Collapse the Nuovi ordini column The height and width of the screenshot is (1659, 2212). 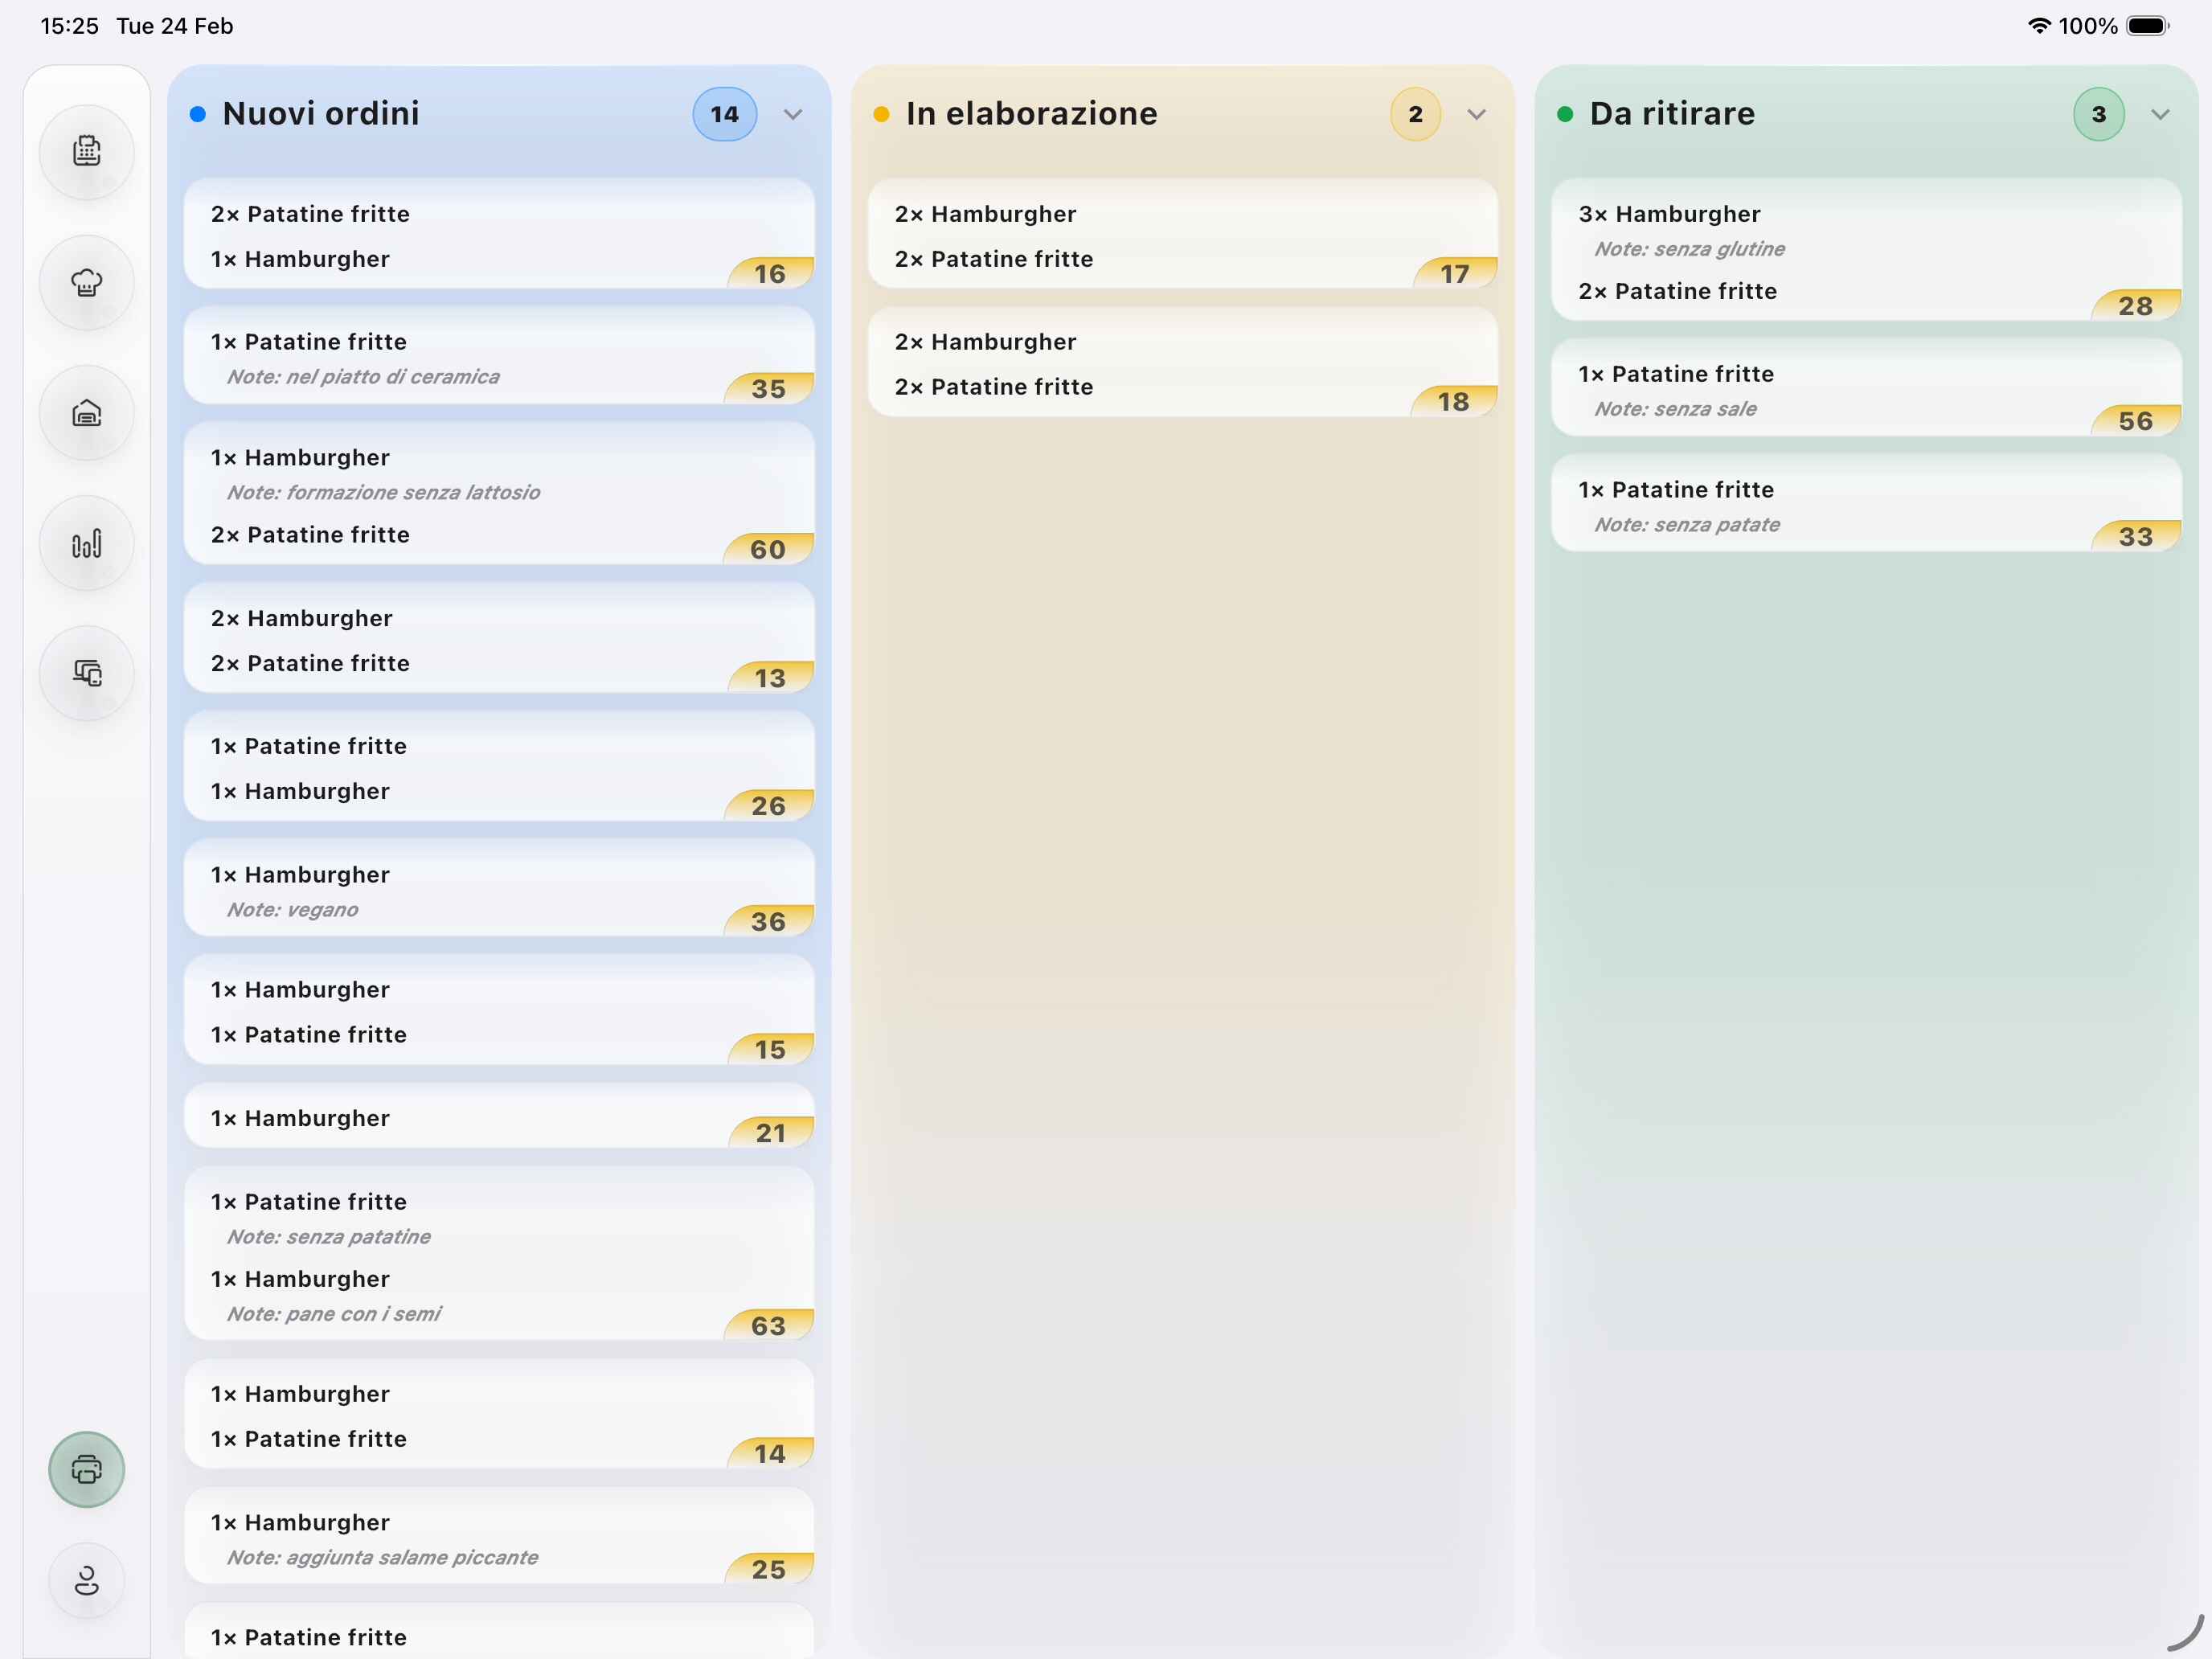[793, 114]
